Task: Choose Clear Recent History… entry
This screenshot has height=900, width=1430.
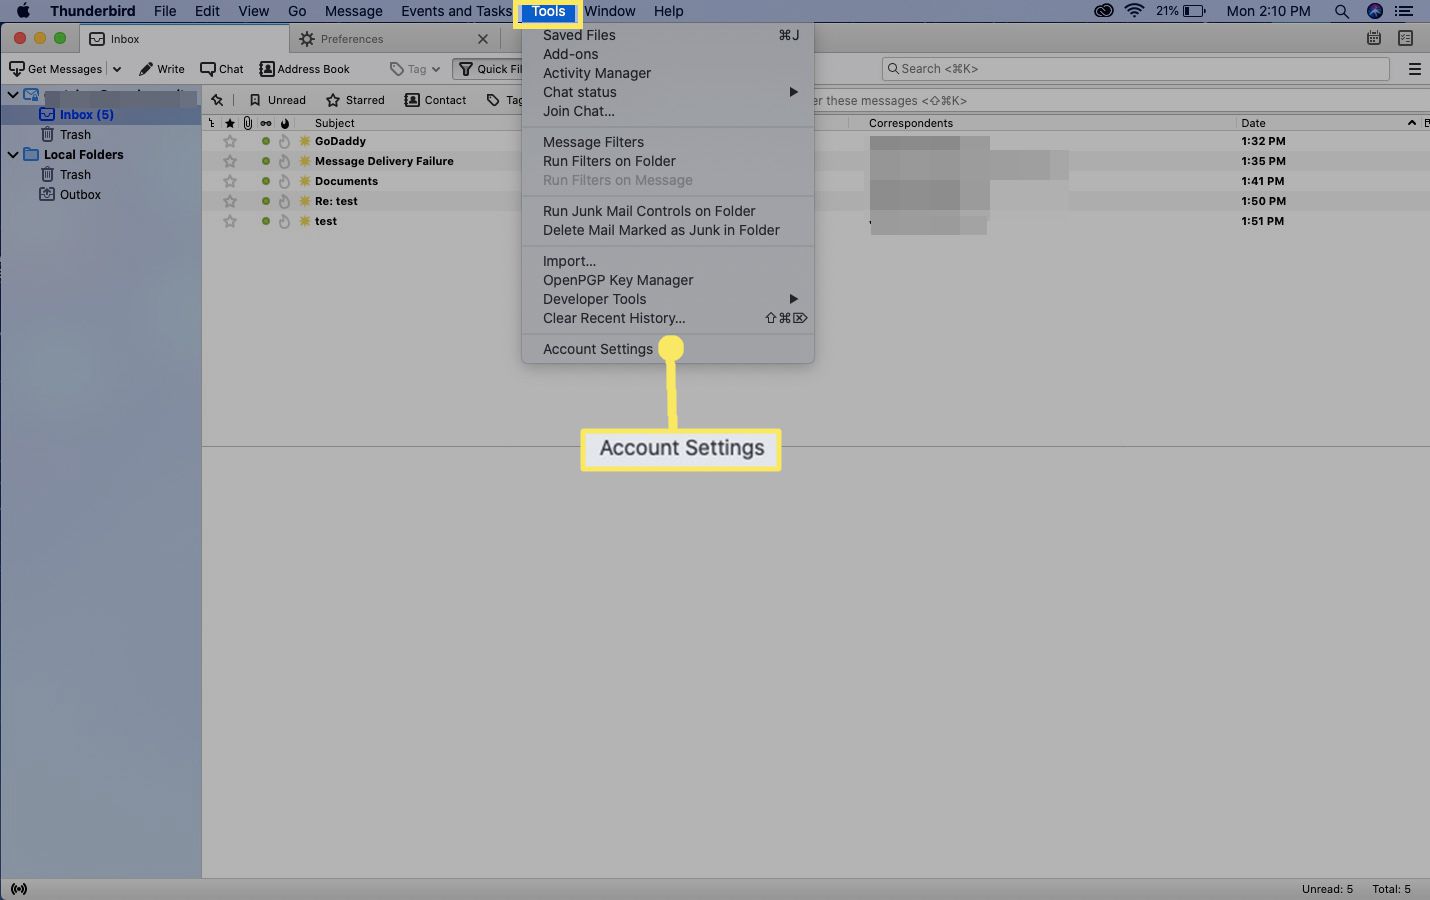Action: (x=614, y=318)
